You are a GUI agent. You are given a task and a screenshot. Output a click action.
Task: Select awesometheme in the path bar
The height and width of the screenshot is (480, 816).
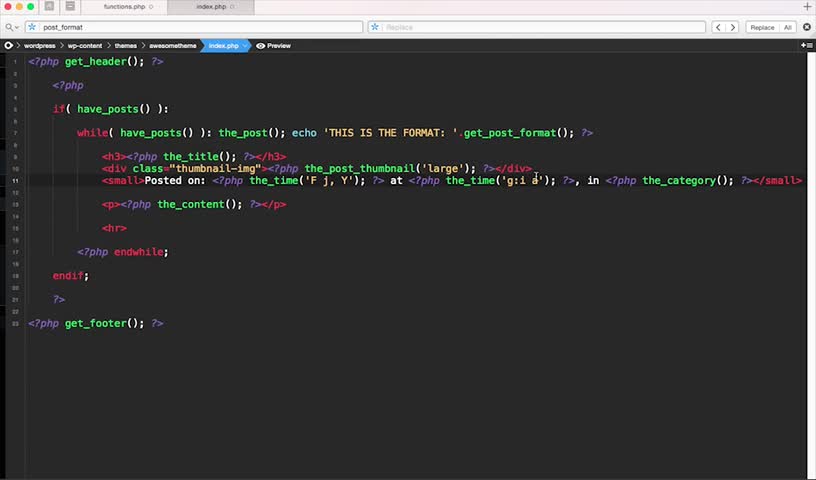[173, 46]
